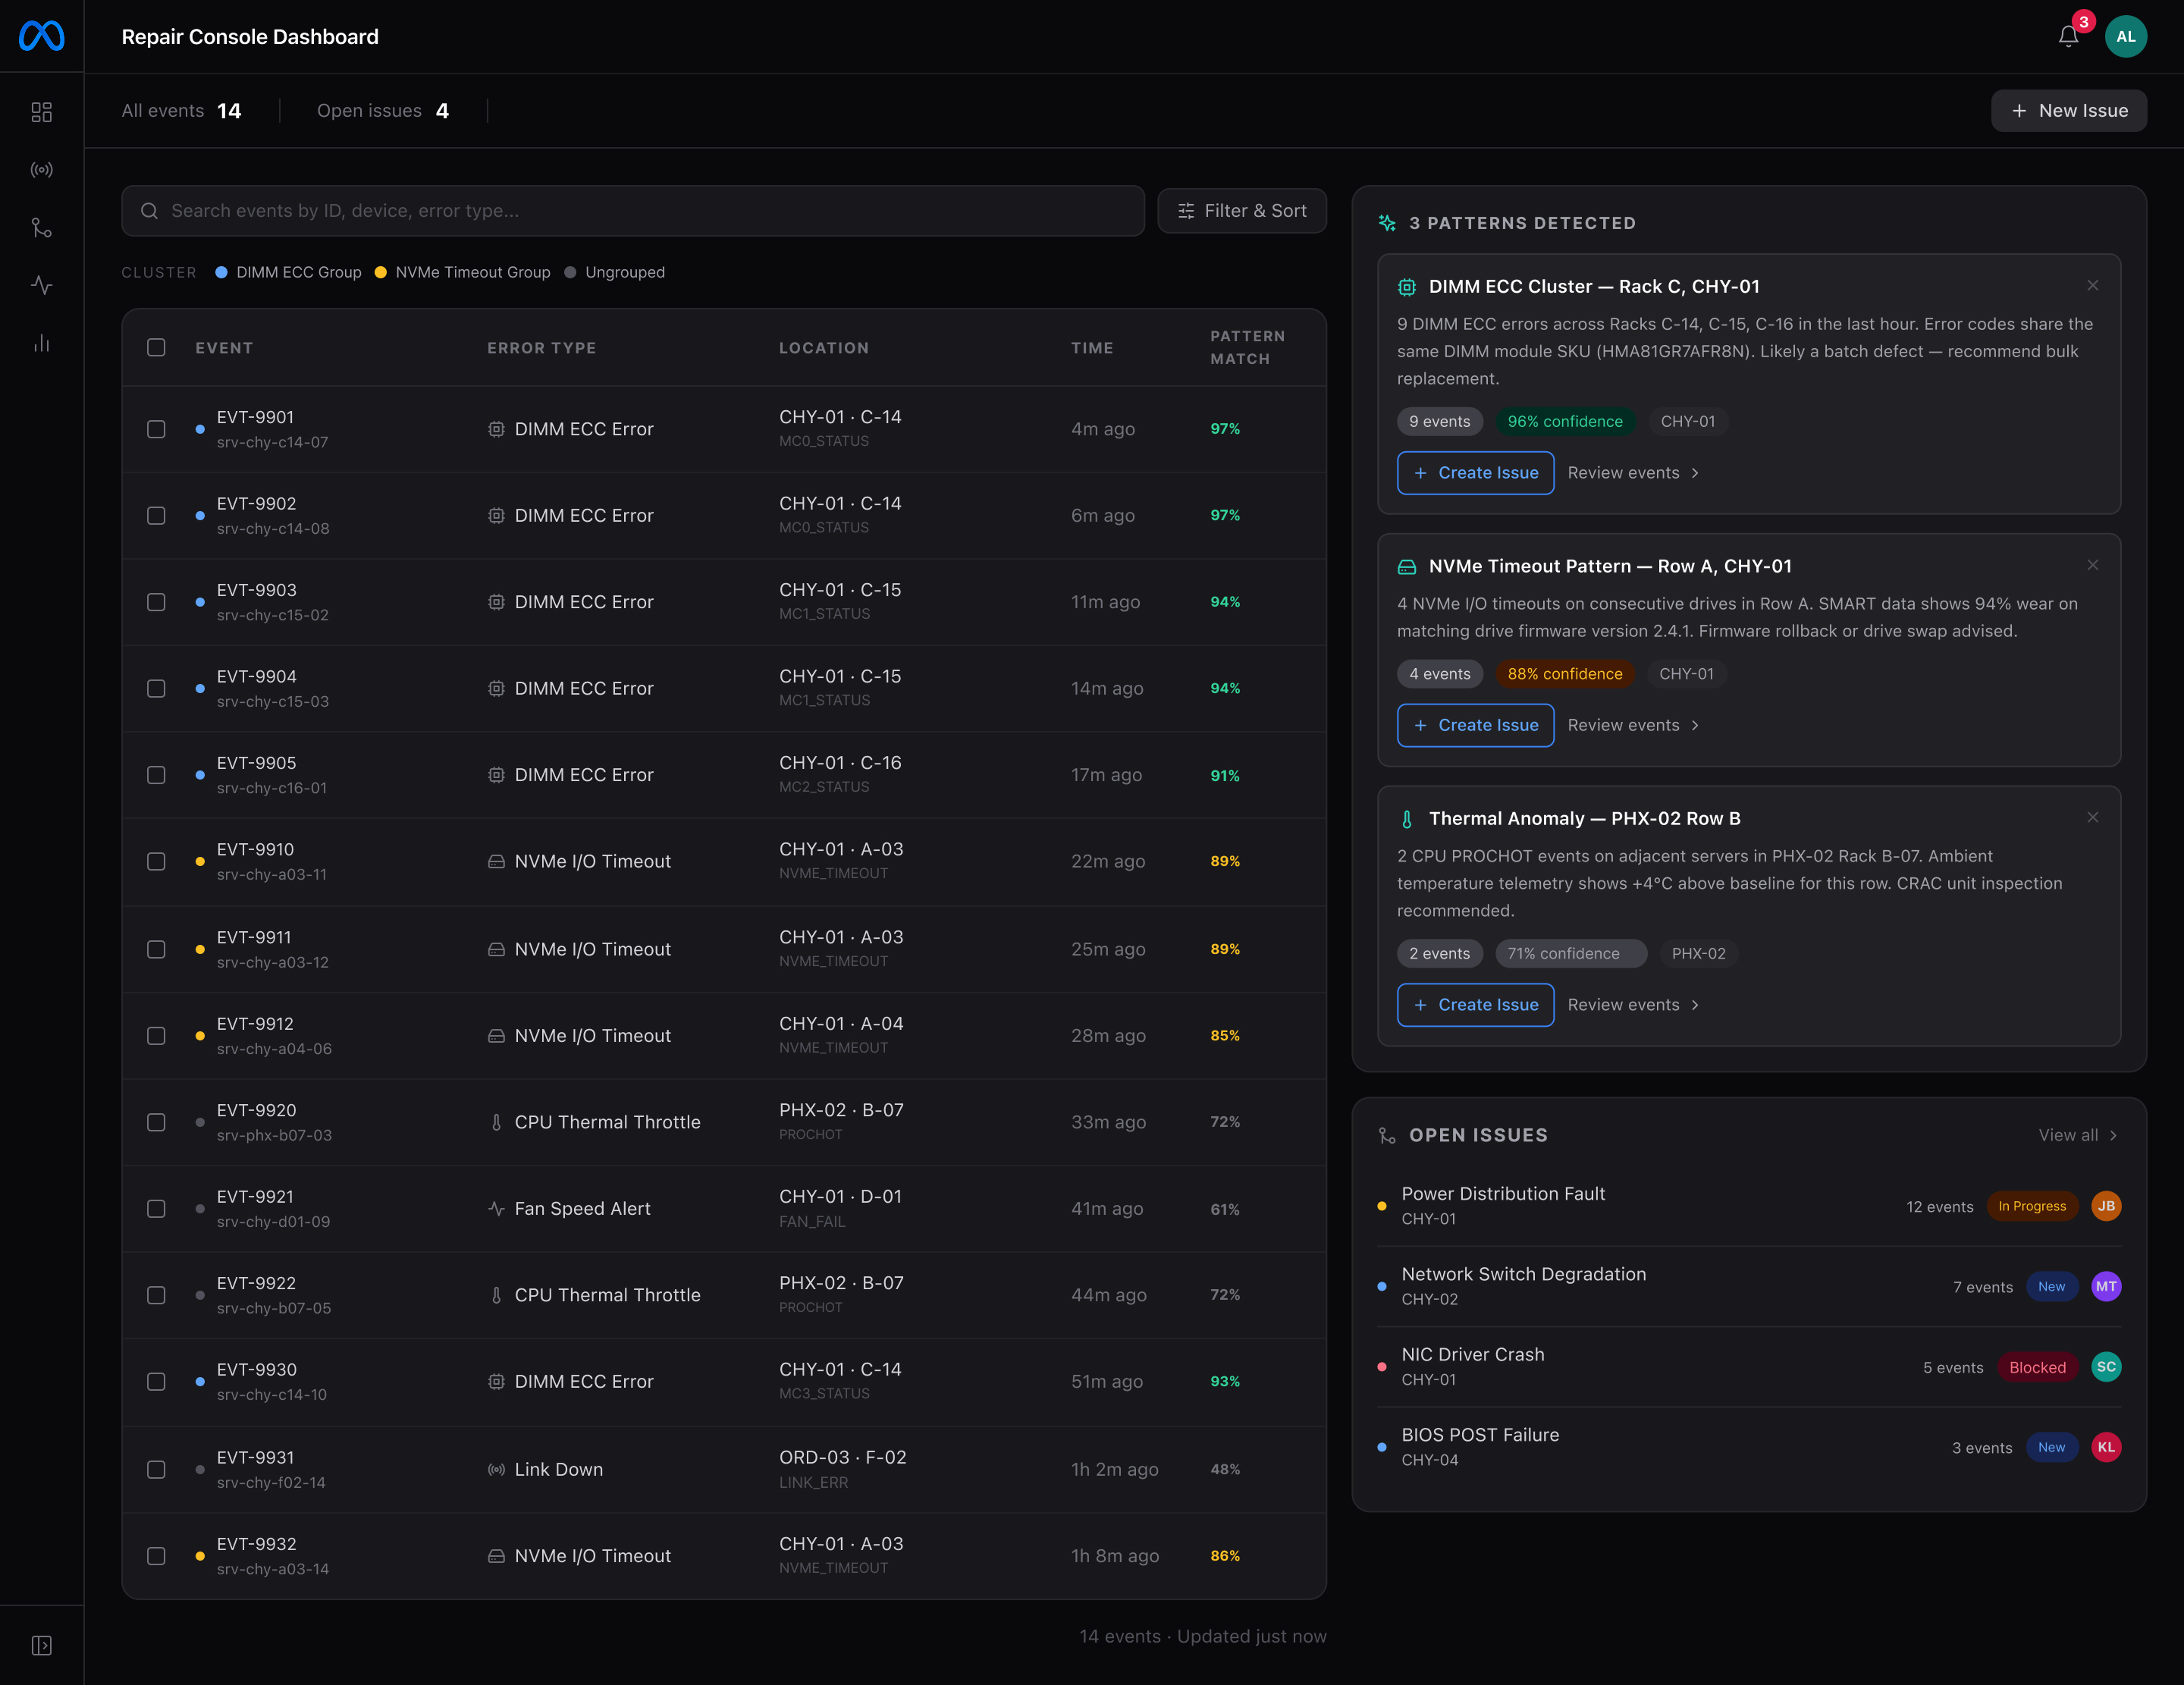The width and height of the screenshot is (2184, 1685).
Task: Toggle the select-all events checkbox
Action: point(156,348)
